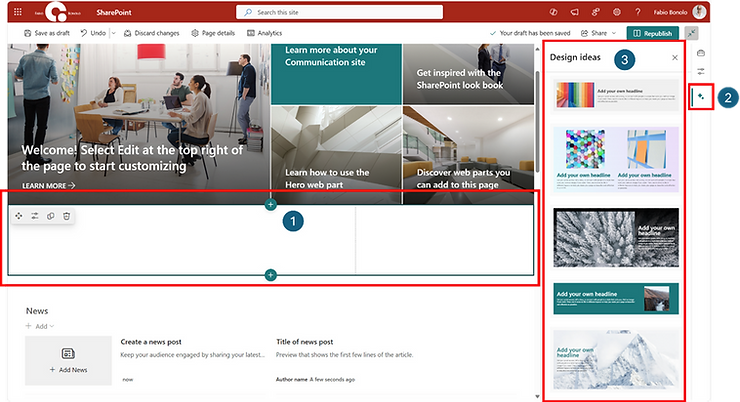The height and width of the screenshot is (402, 740).
Task: Click the site logo in header
Action: (57, 12)
